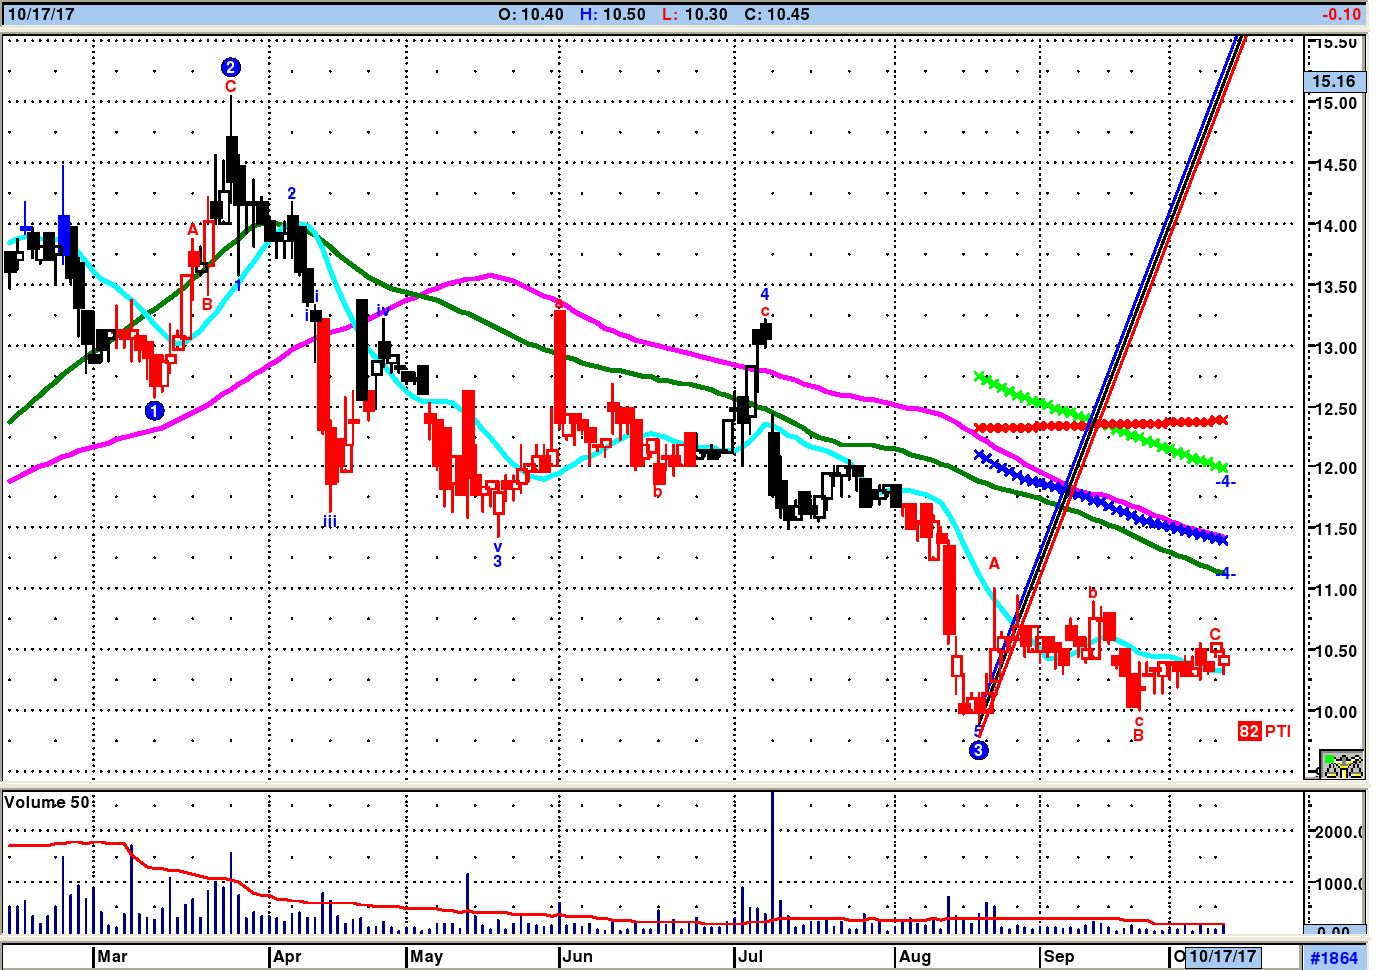Click the #1864 bar count box
Image resolution: width=1400 pixels, height=970 pixels.
tap(1334, 957)
